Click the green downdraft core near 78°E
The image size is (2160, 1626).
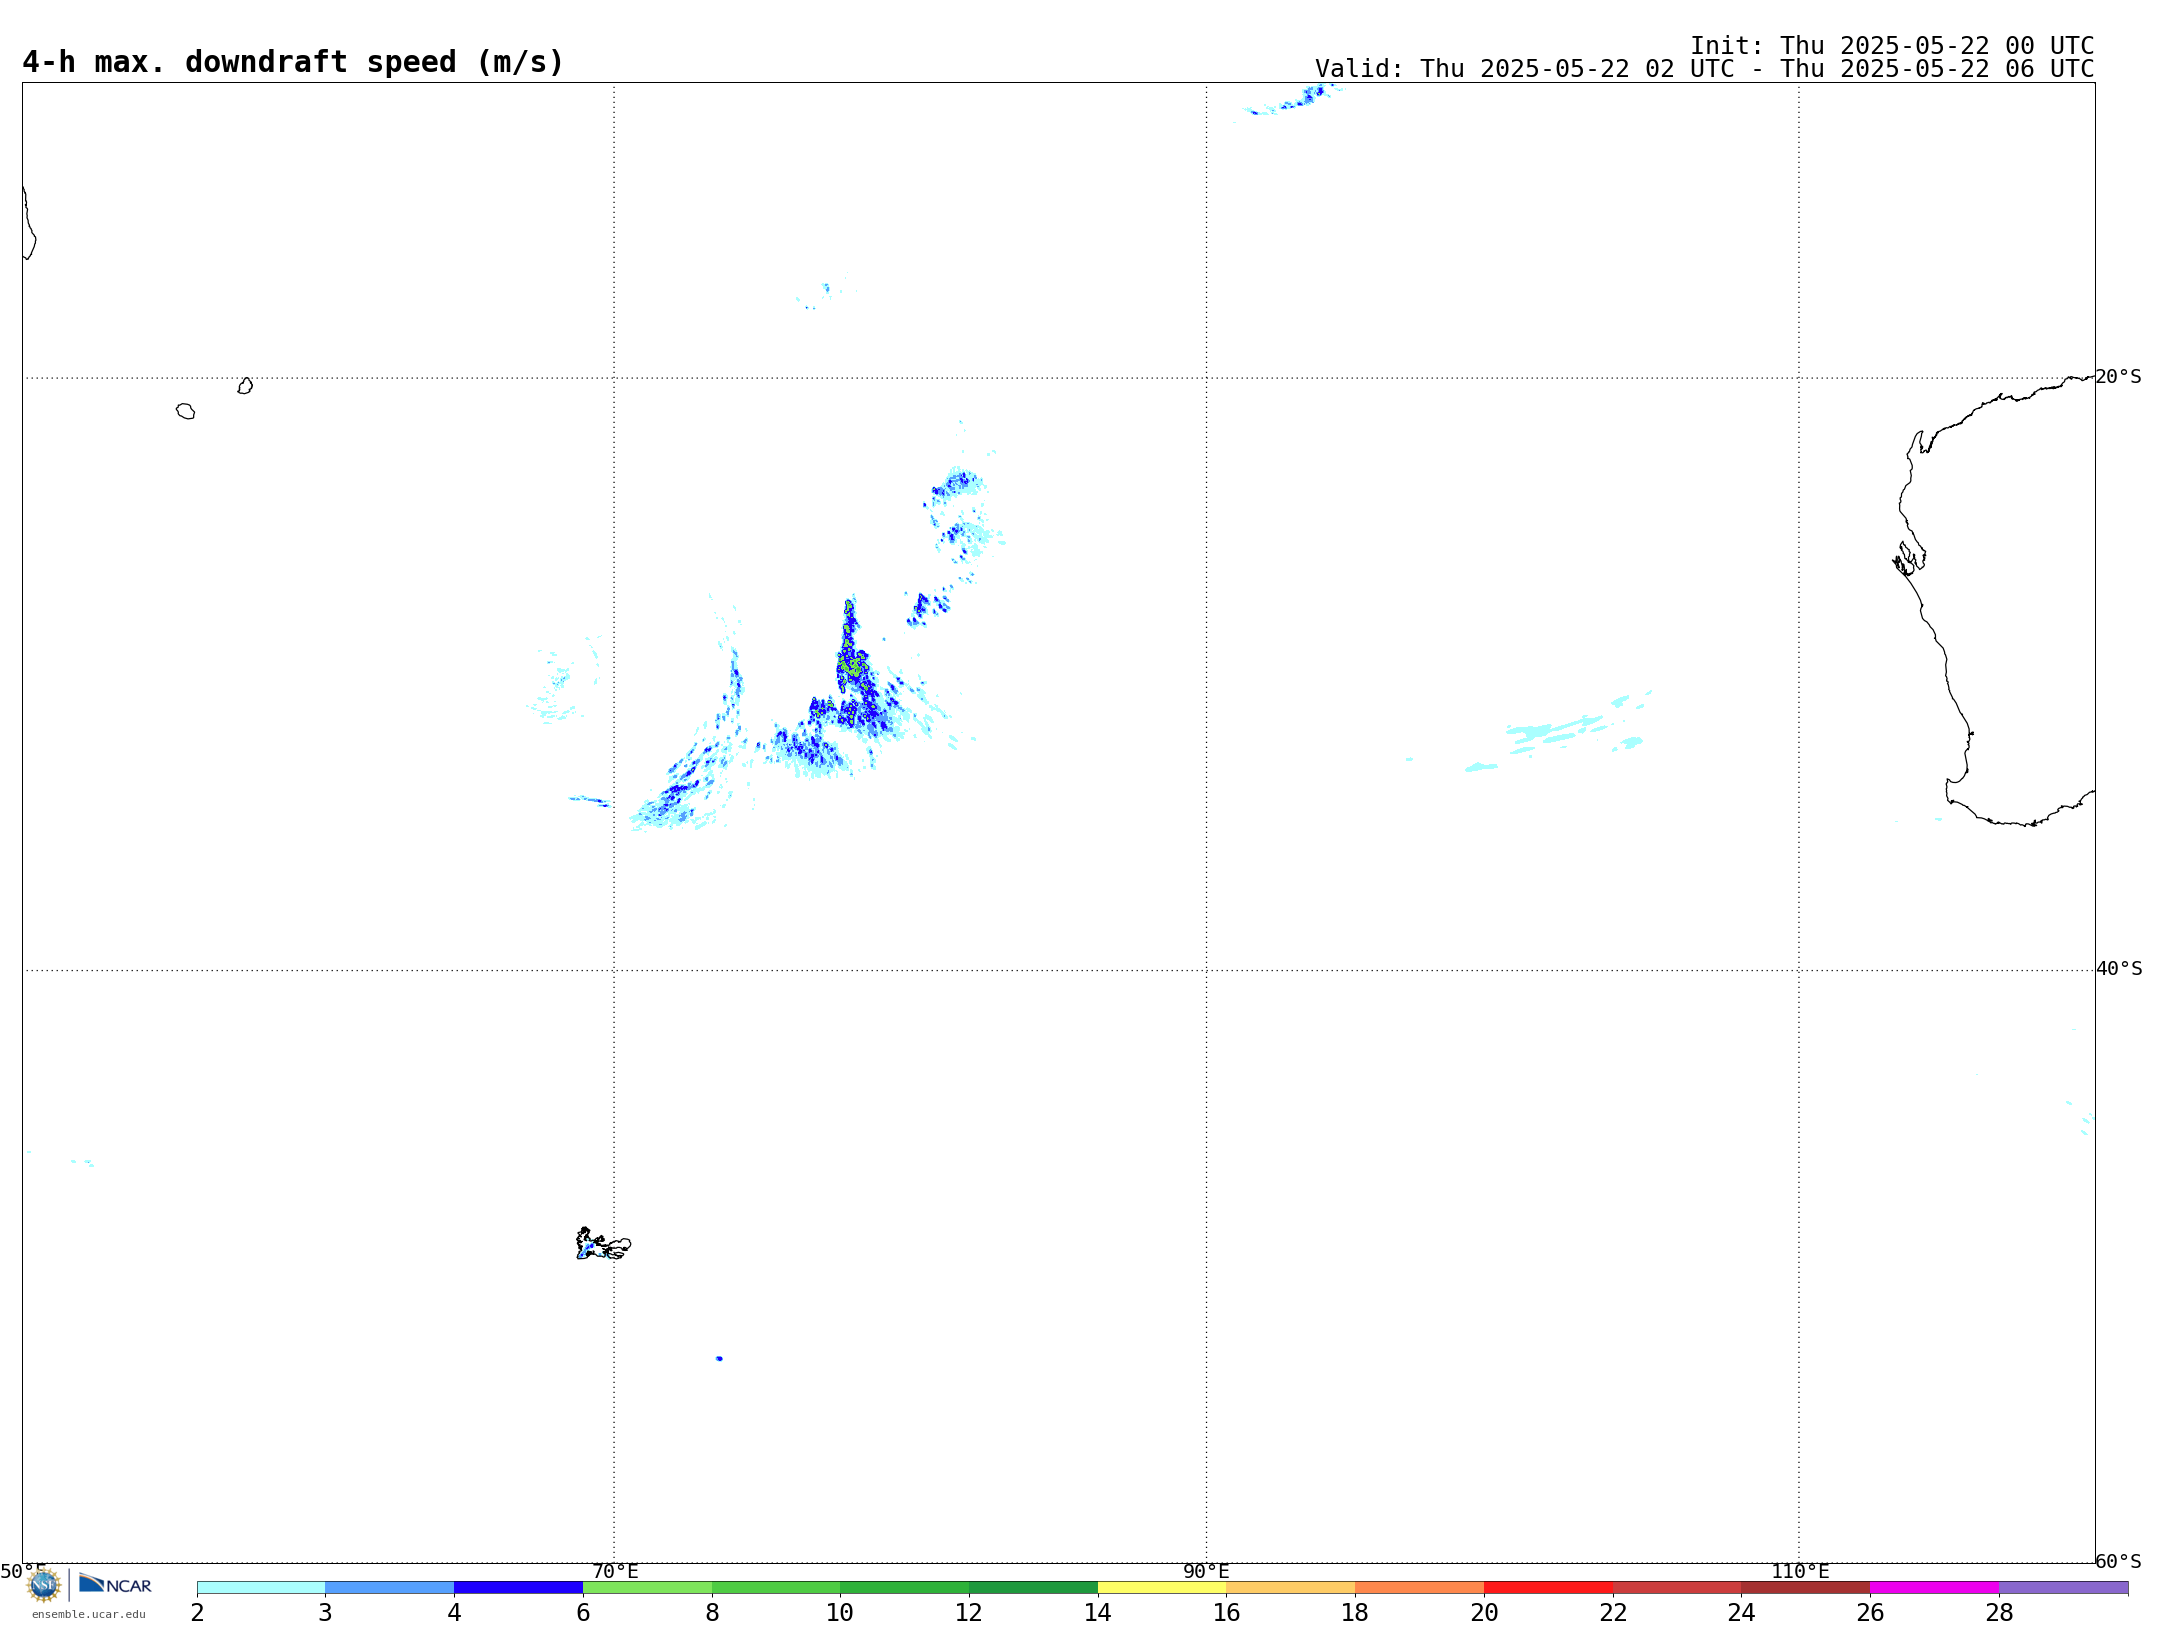coord(851,663)
